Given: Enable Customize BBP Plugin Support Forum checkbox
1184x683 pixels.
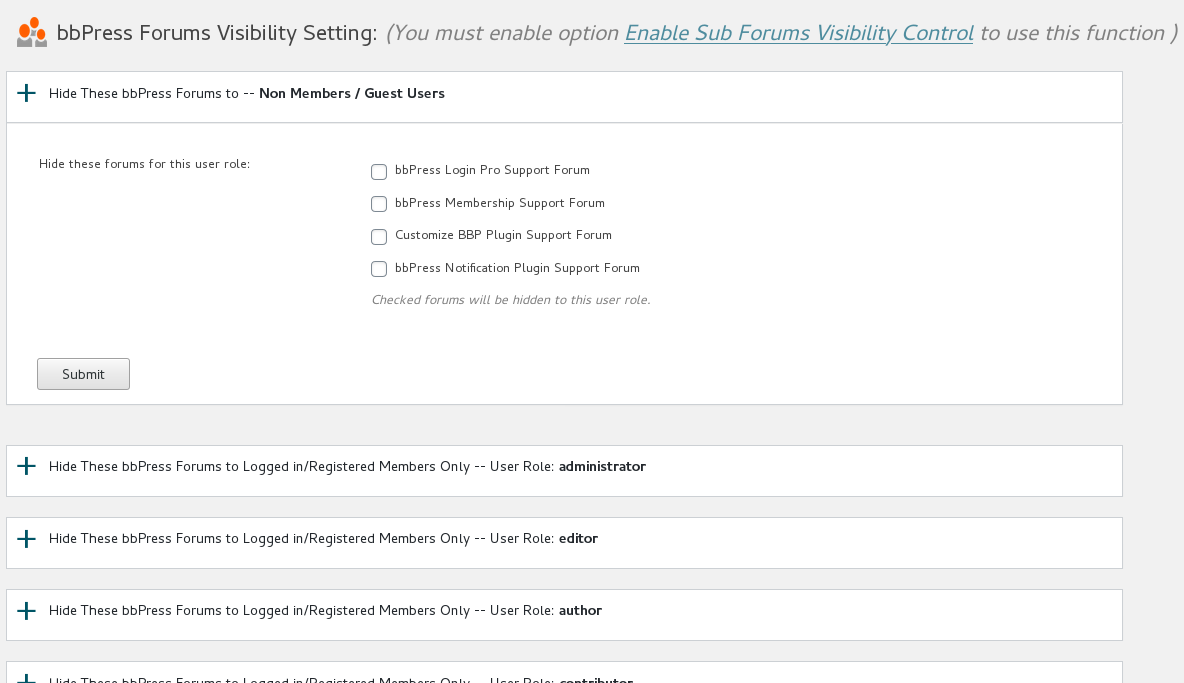Looking at the screenshot, I should pos(379,236).
